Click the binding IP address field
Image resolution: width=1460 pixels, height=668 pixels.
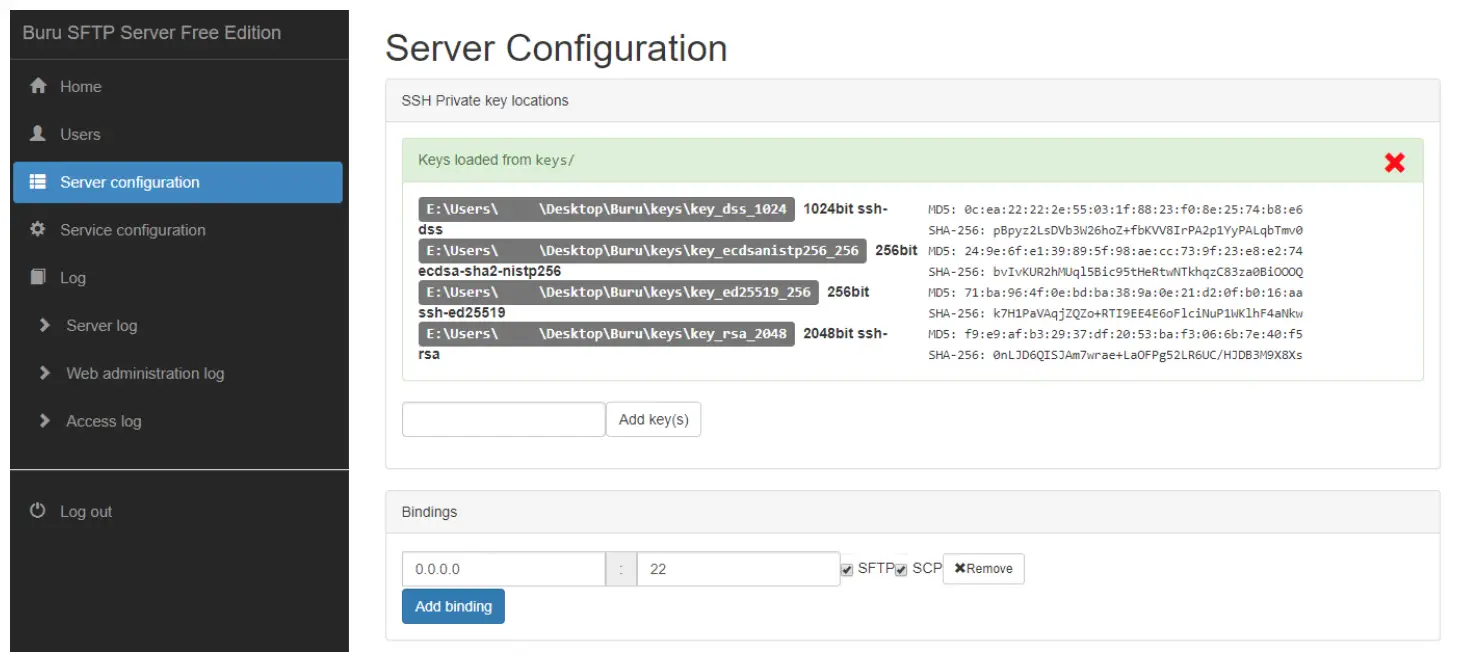point(503,569)
